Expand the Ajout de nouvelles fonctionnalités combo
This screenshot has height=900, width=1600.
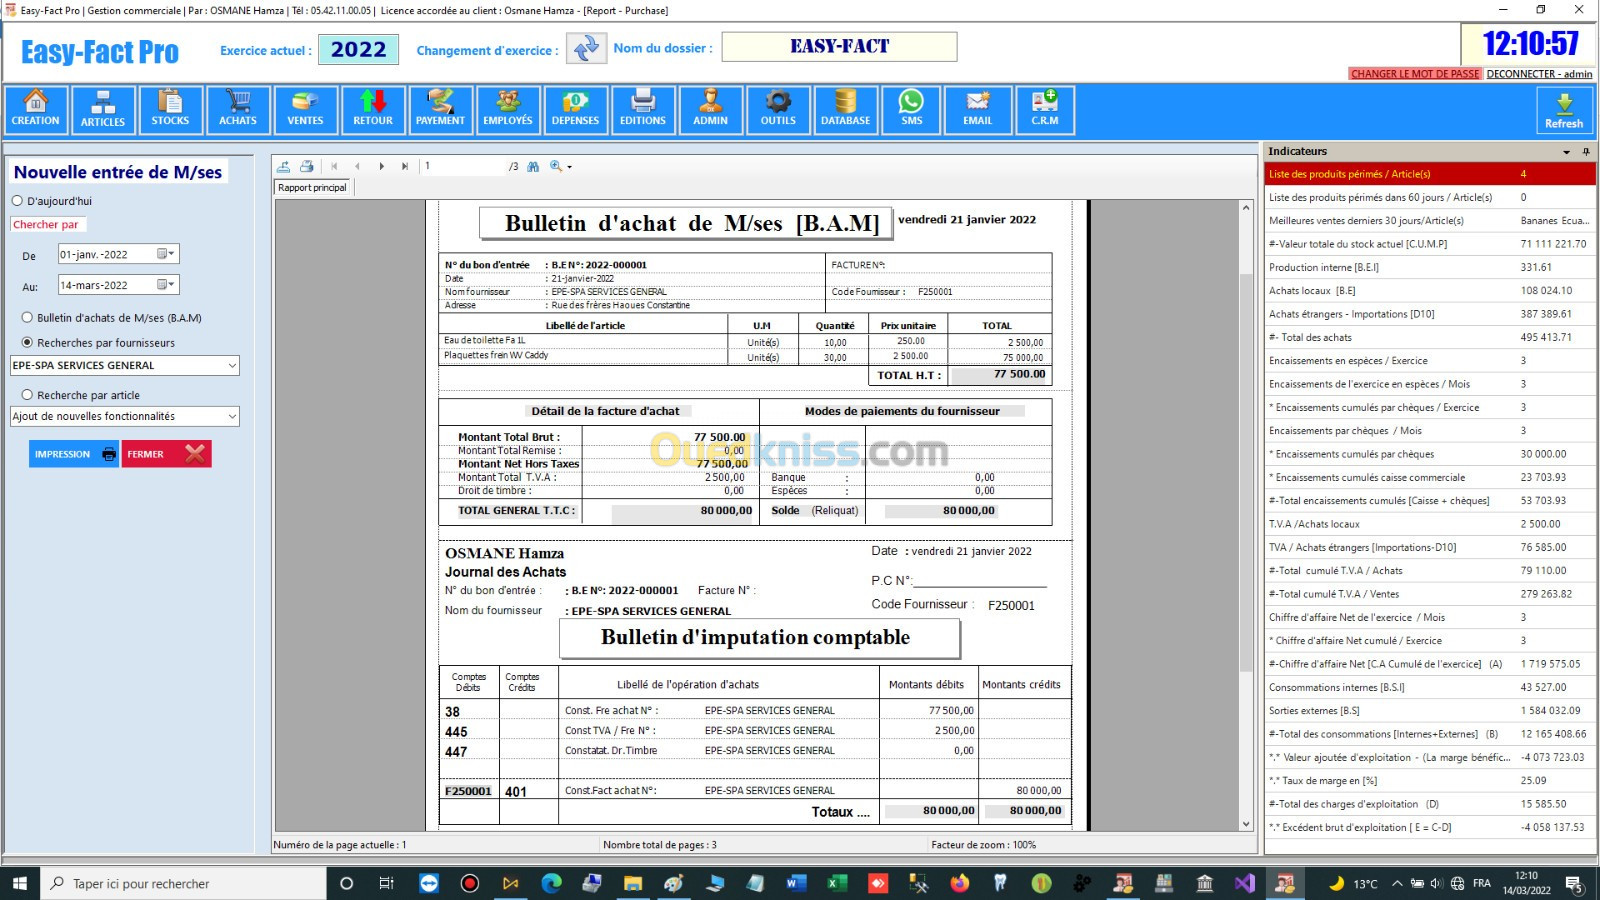(232, 417)
